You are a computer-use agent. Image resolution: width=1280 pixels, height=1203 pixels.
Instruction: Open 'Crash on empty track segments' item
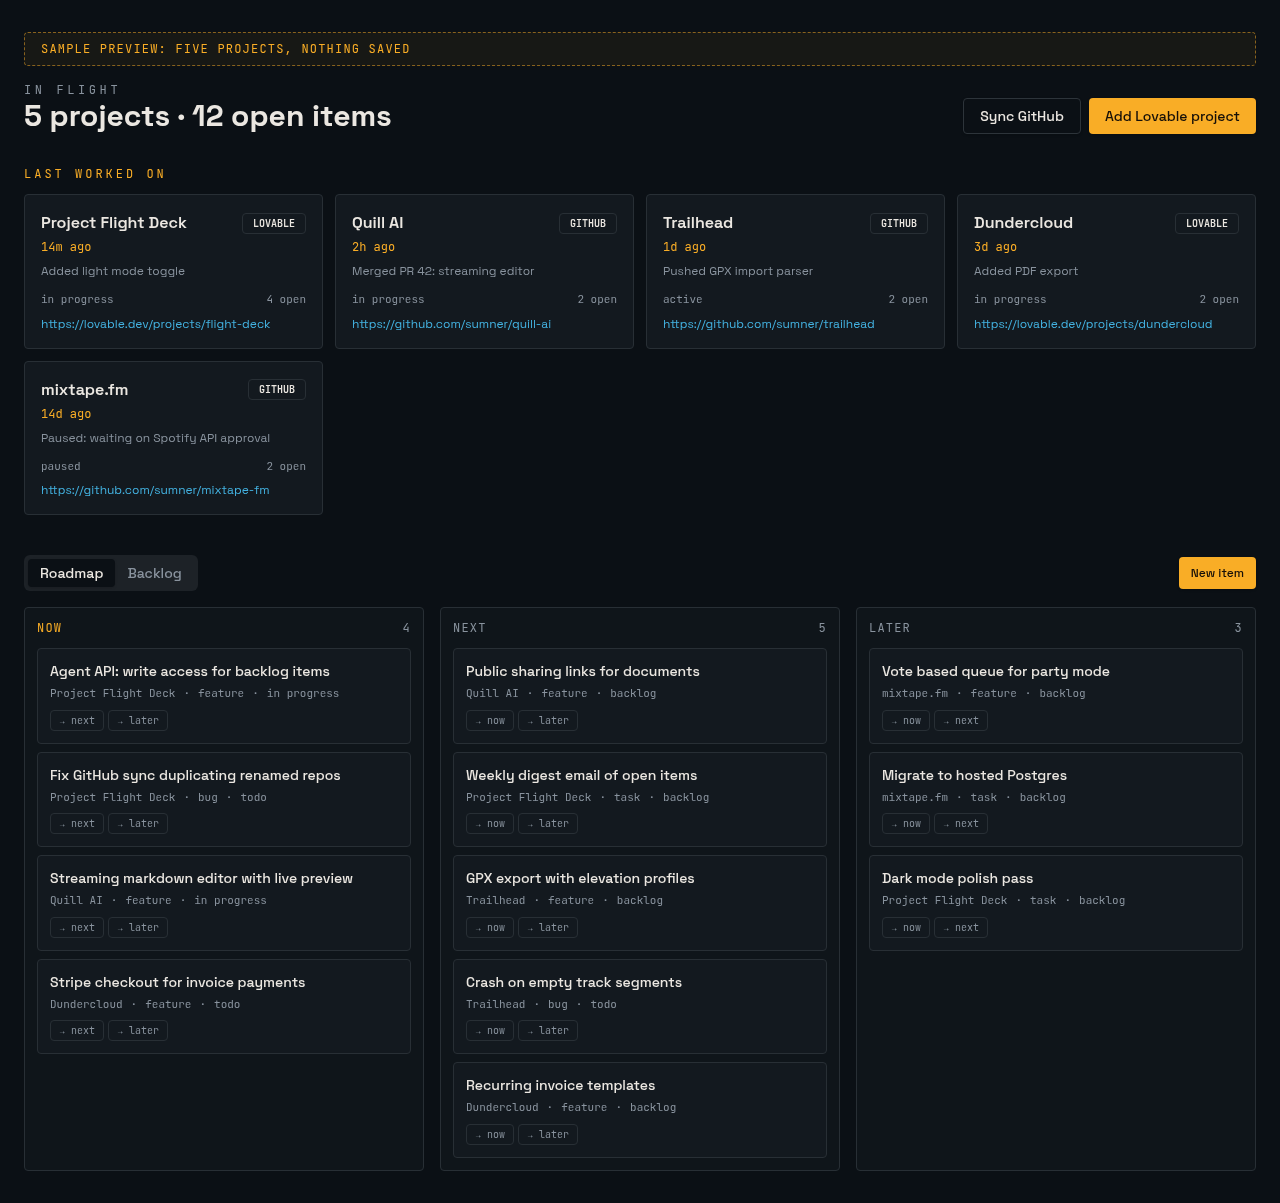(x=574, y=982)
